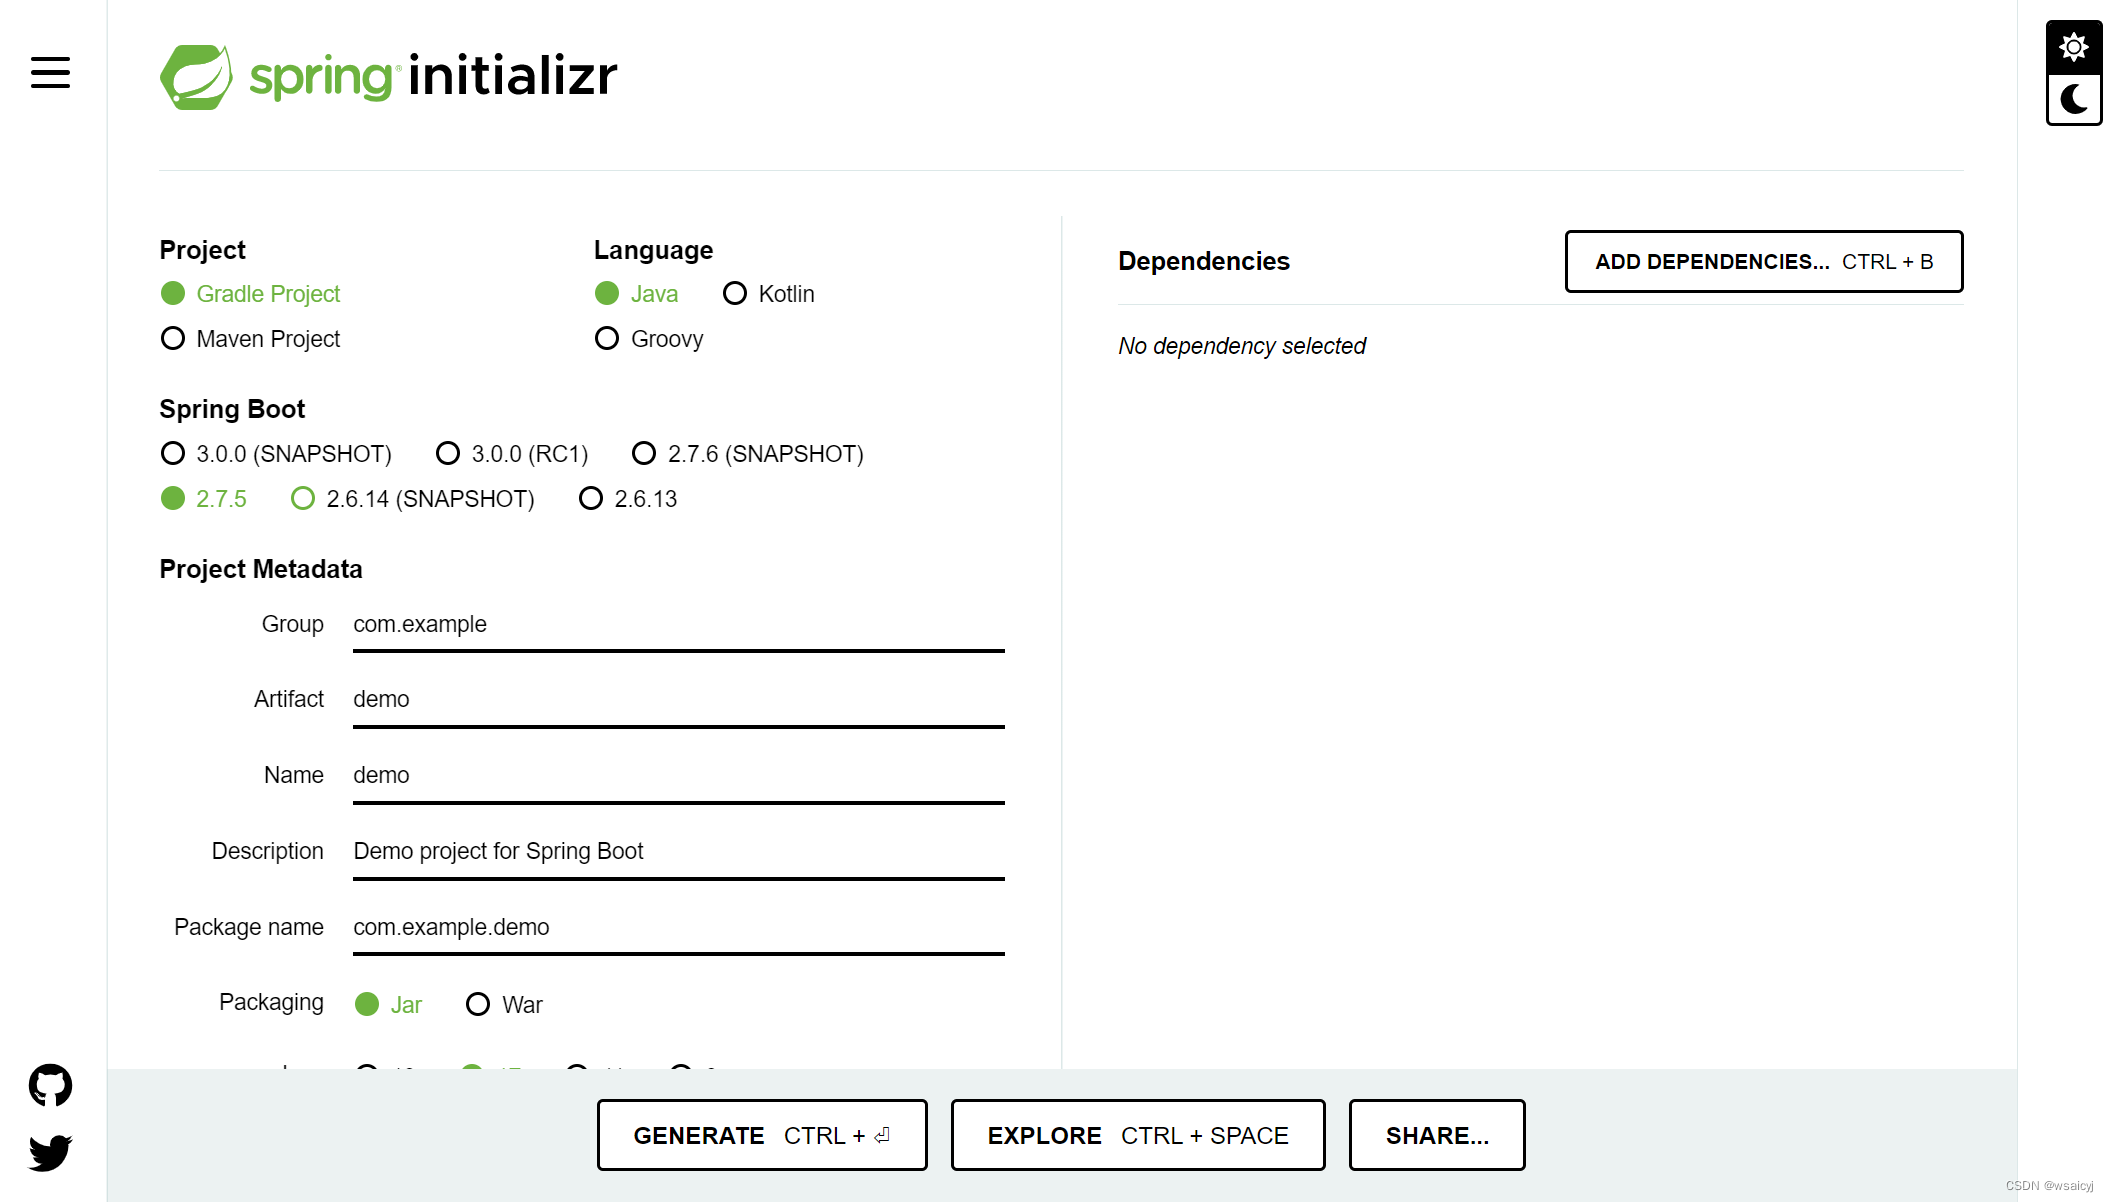Click the Dependencies heading
The width and height of the screenshot is (2108, 1202).
[1204, 261]
